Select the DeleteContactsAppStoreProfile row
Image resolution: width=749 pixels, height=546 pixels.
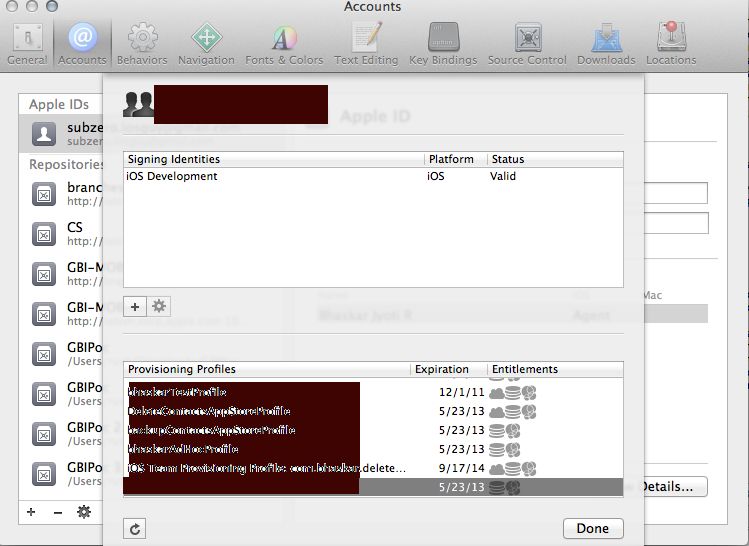pyautogui.click(x=373, y=411)
